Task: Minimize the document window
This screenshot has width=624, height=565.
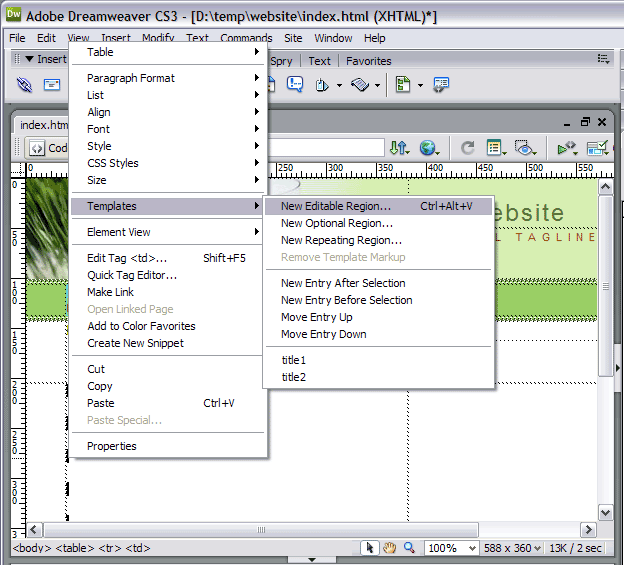Action: (x=567, y=124)
